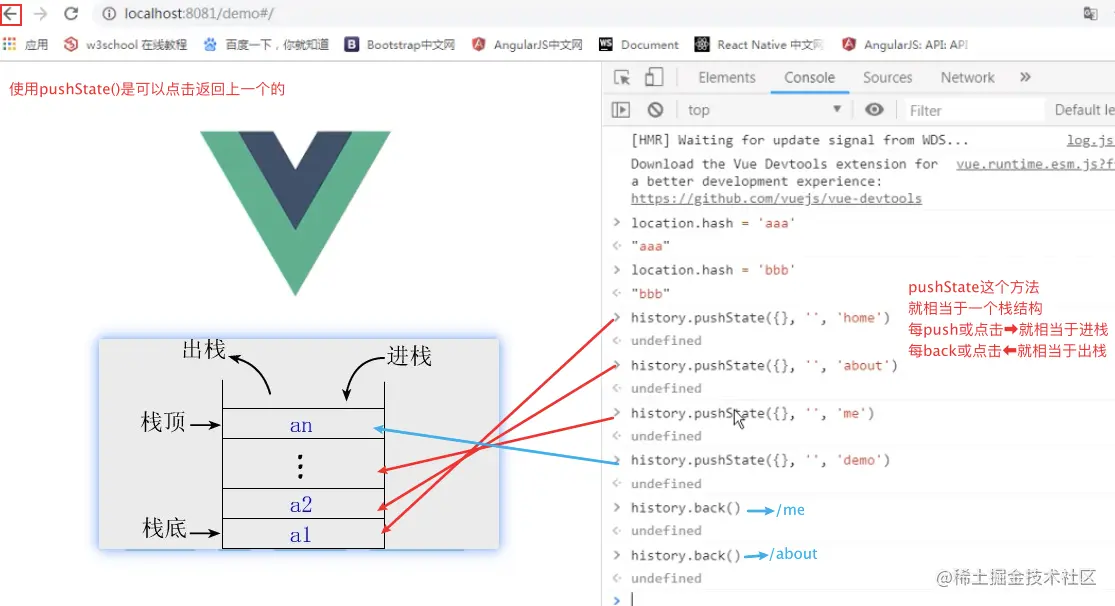Open React Native 中文网 bookmark
Screen dimensions: 1115x606
tap(759, 44)
